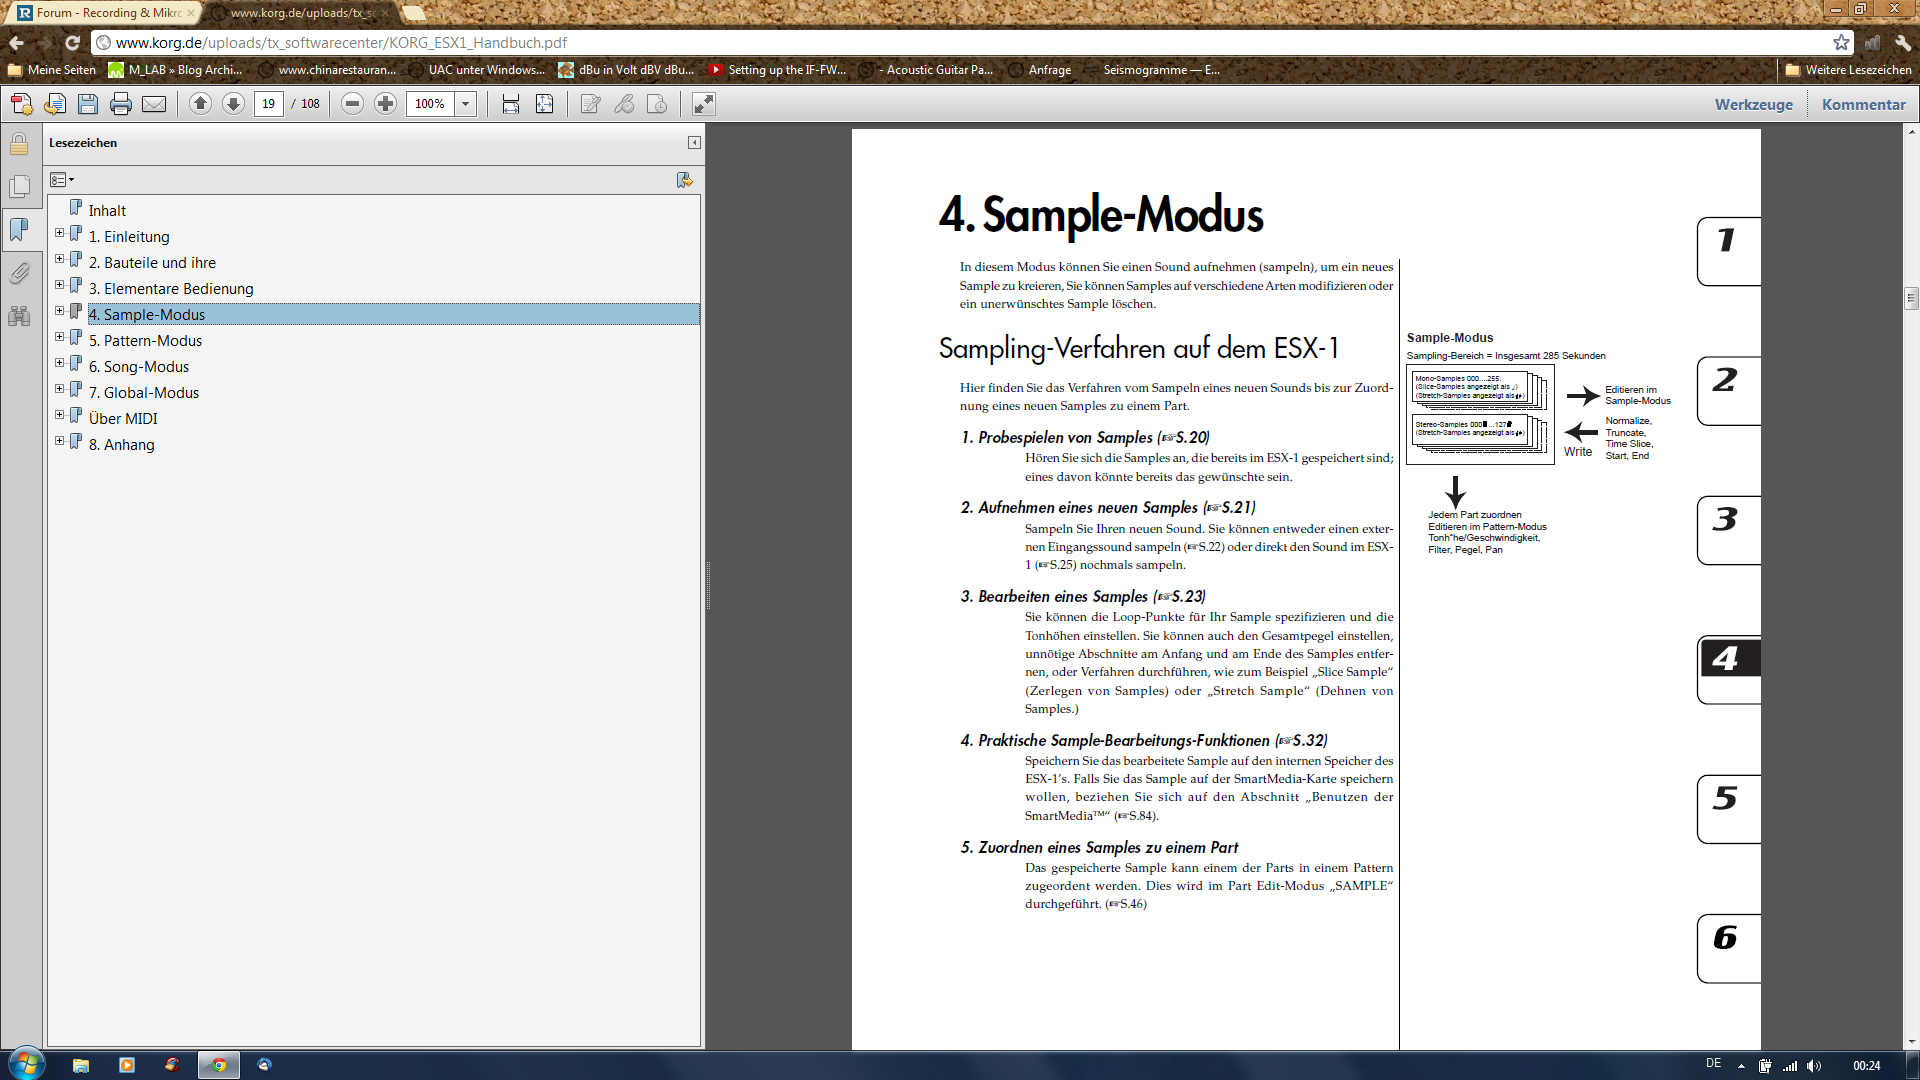Open search binoculars panel
The height and width of the screenshot is (1080, 1920).
click(19, 317)
